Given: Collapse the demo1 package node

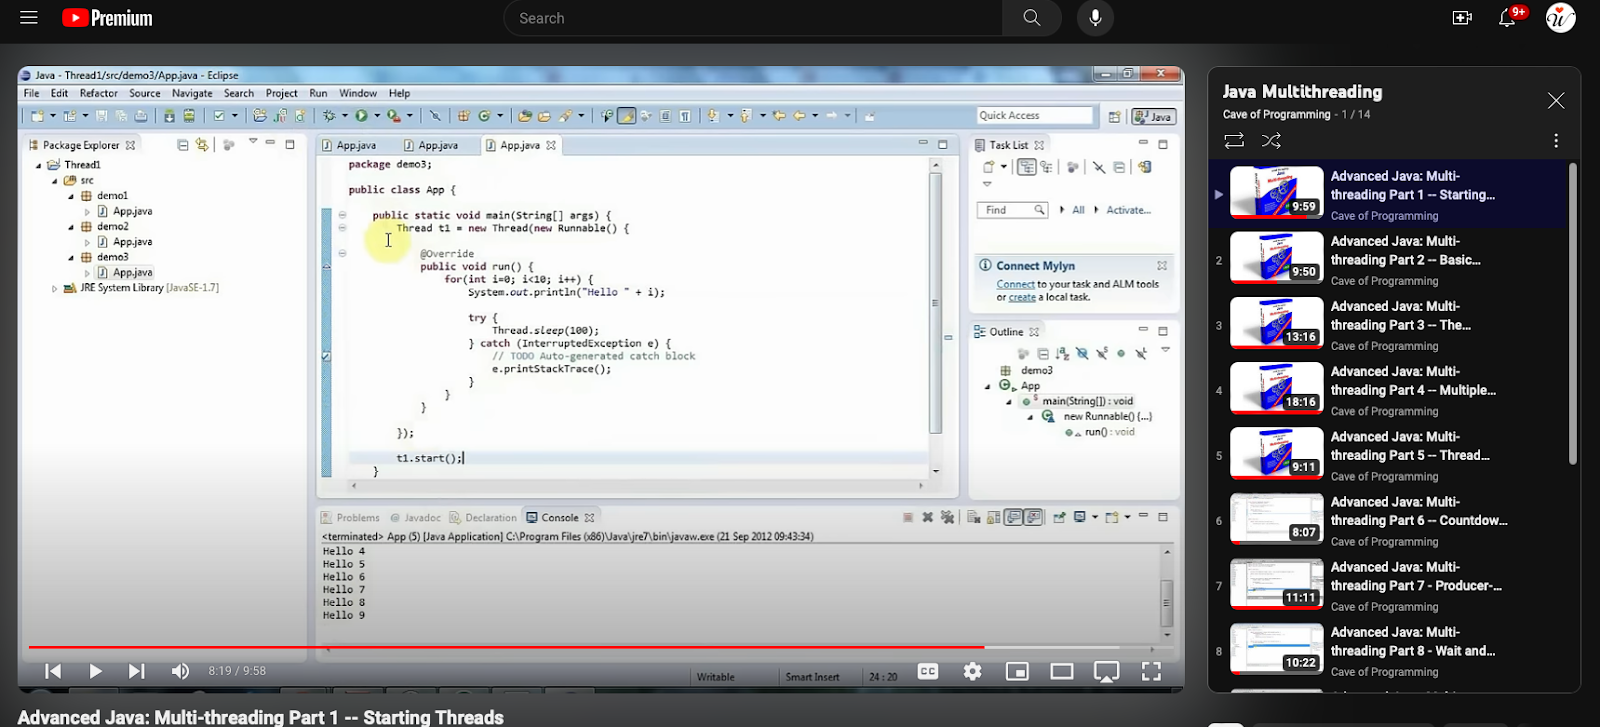Looking at the screenshot, I should pos(71,196).
